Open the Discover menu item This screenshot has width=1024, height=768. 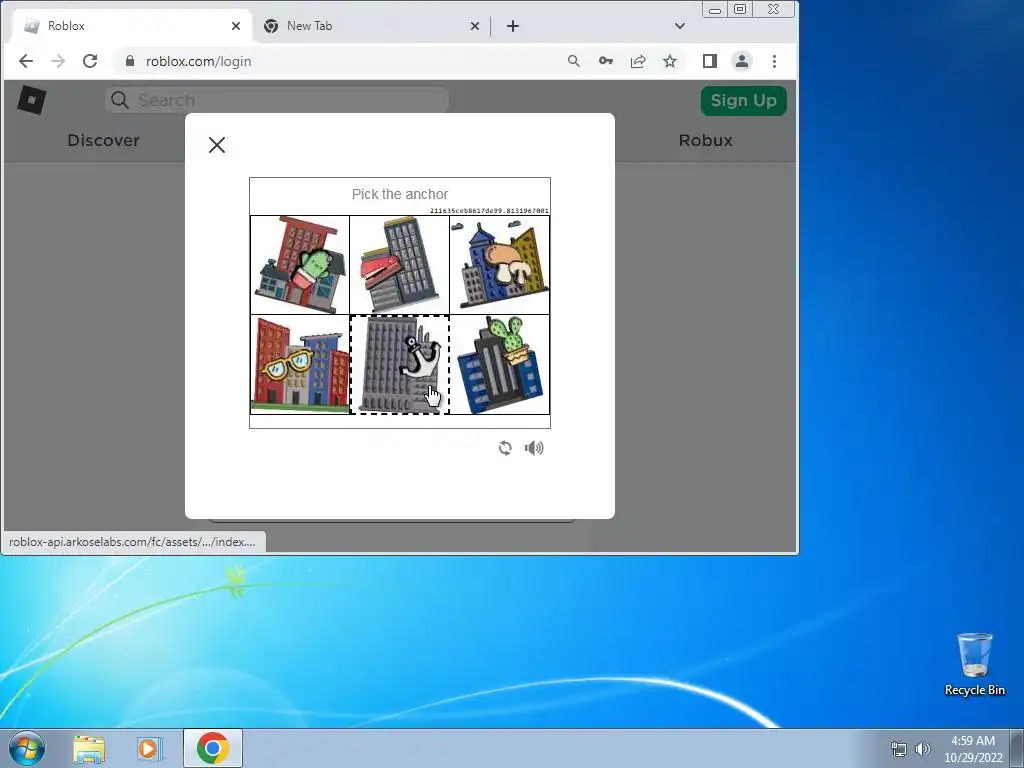click(103, 140)
